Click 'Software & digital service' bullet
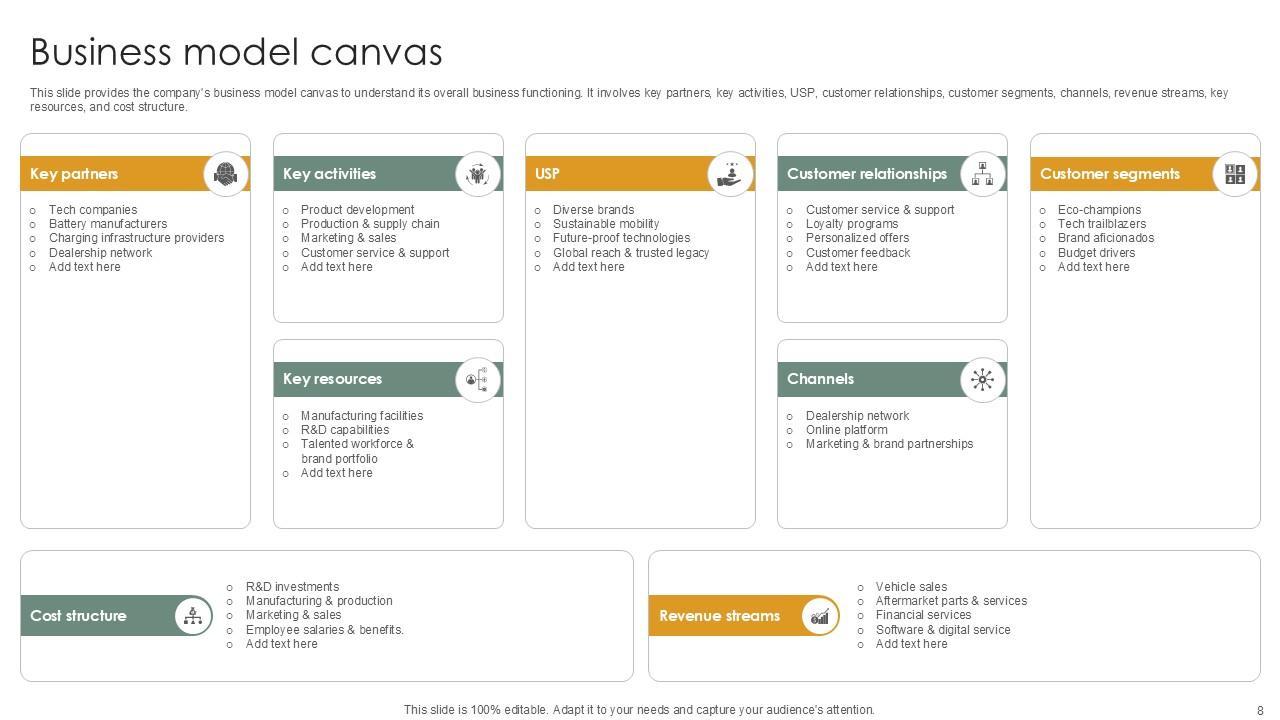 [x=943, y=630]
